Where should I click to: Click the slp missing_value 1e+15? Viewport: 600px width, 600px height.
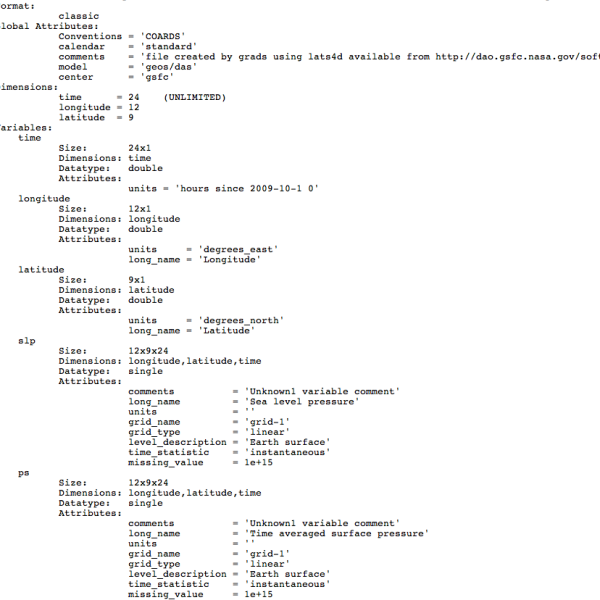(259, 463)
